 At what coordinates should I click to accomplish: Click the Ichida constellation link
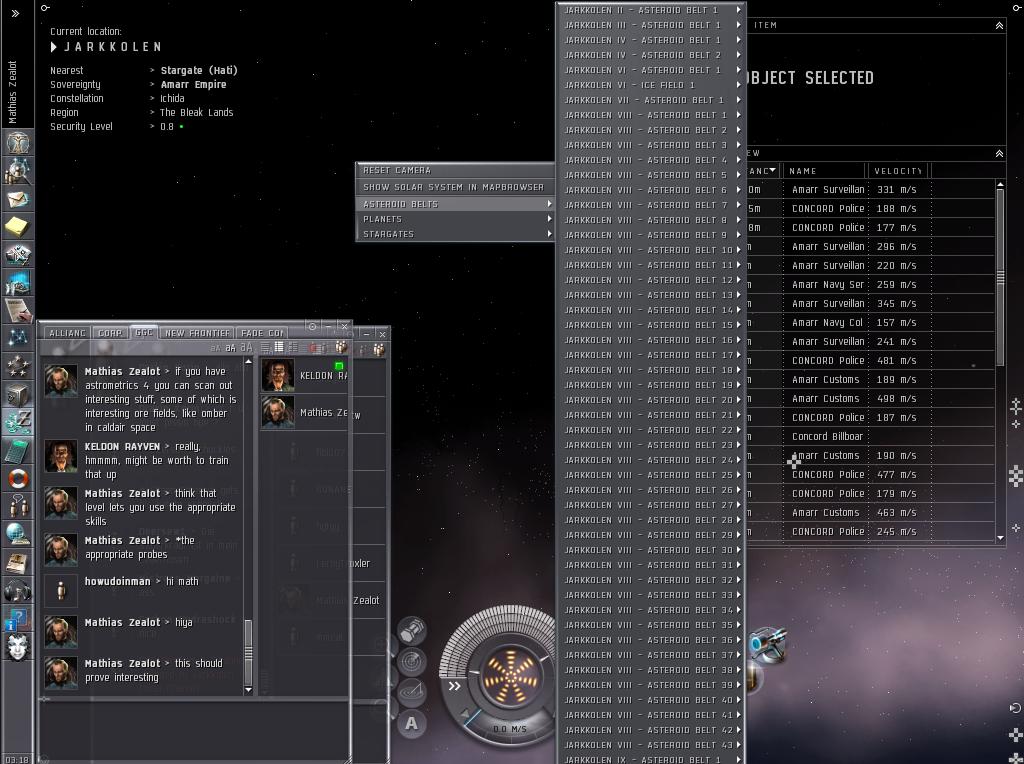pos(172,99)
